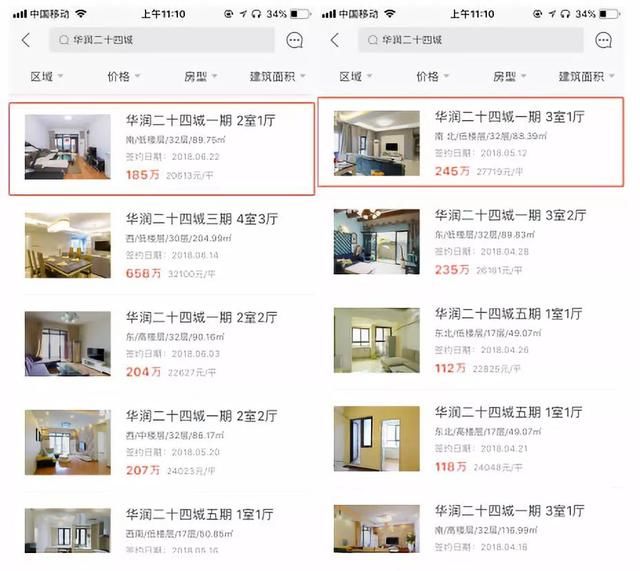
Task: Tap the search magnifier icon in right search bar
Action: click(x=373, y=40)
